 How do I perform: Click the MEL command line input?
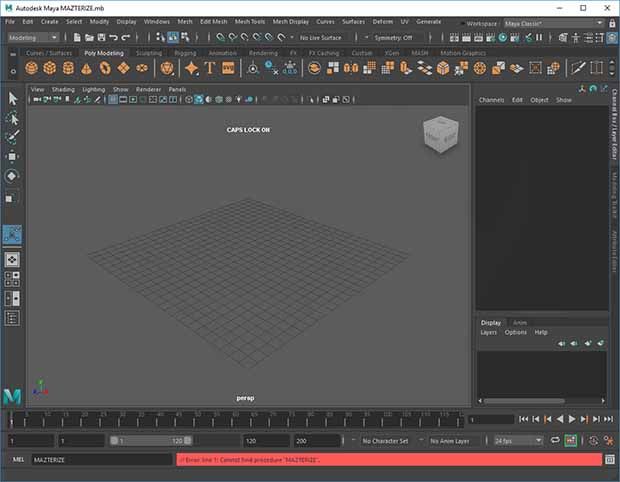click(102, 459)
